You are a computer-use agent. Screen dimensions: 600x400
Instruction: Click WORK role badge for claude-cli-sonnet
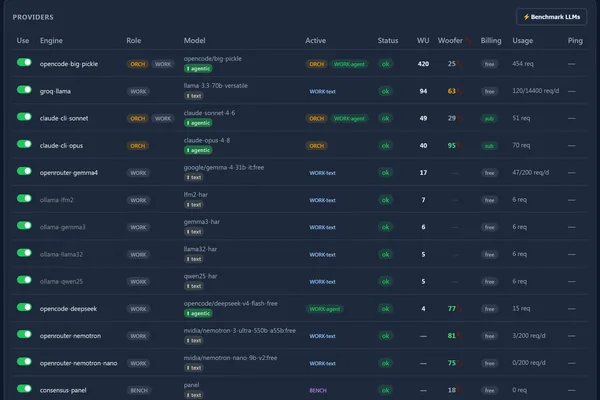[163, 119]
